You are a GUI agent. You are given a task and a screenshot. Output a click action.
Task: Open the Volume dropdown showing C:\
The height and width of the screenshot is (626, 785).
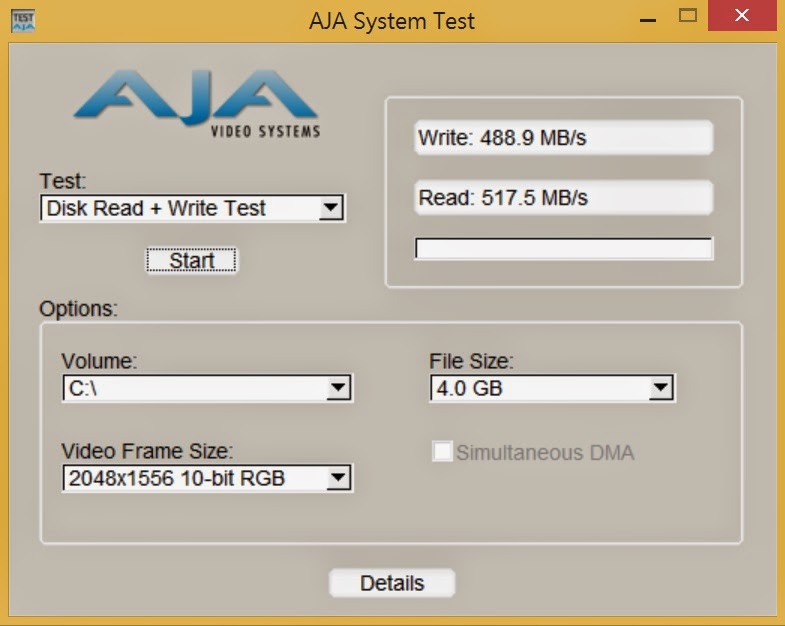208,388
